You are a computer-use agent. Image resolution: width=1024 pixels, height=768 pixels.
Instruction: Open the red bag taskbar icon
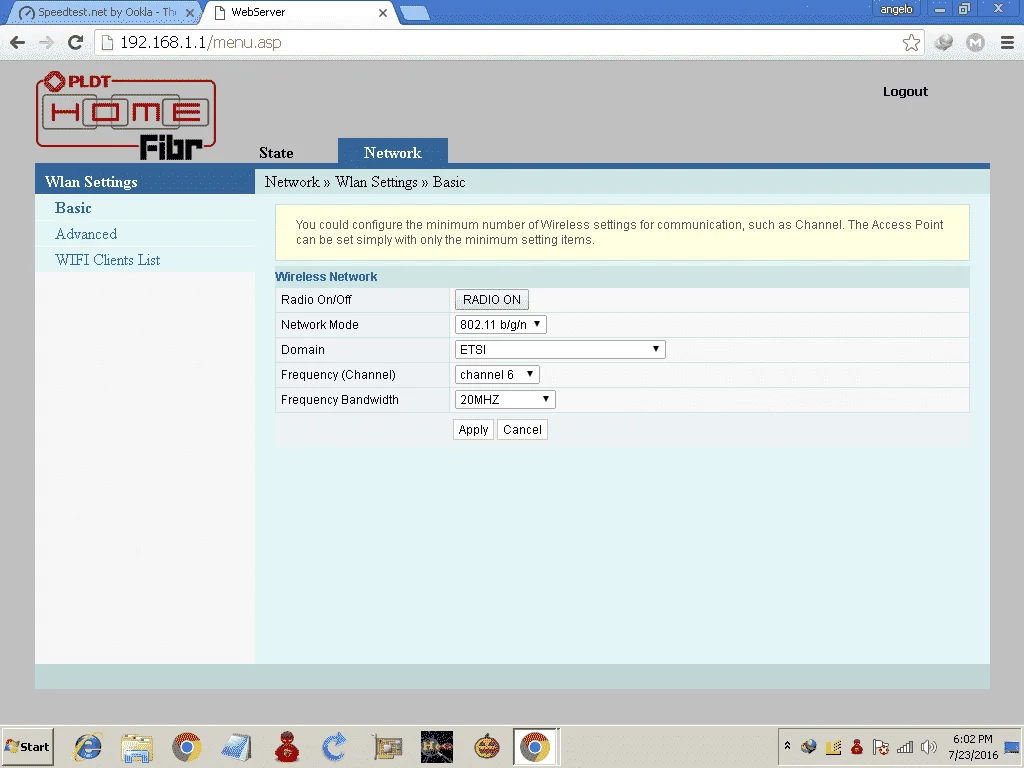point(287,747)
